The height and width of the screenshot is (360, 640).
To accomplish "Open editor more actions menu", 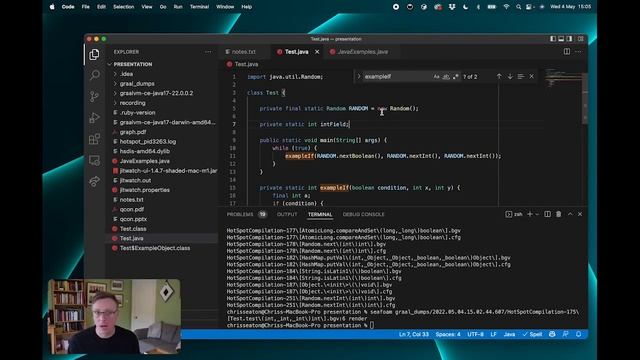I will (x=578, y=51).
